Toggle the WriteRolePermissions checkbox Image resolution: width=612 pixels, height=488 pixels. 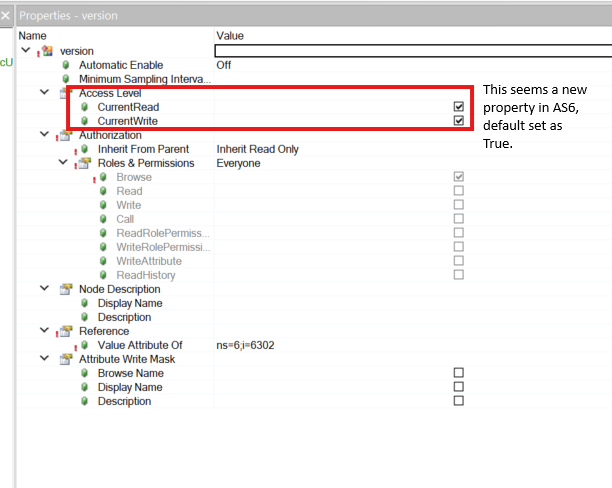[459, 247]
